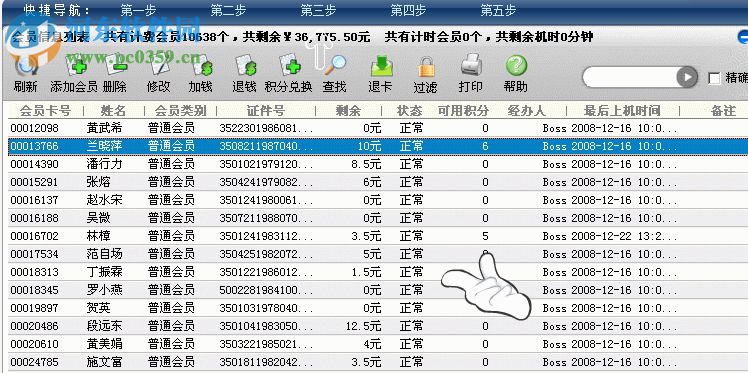The image size is (748, 373).
Task: Click ID number 3503221985021...
Action: coord(266,344)
